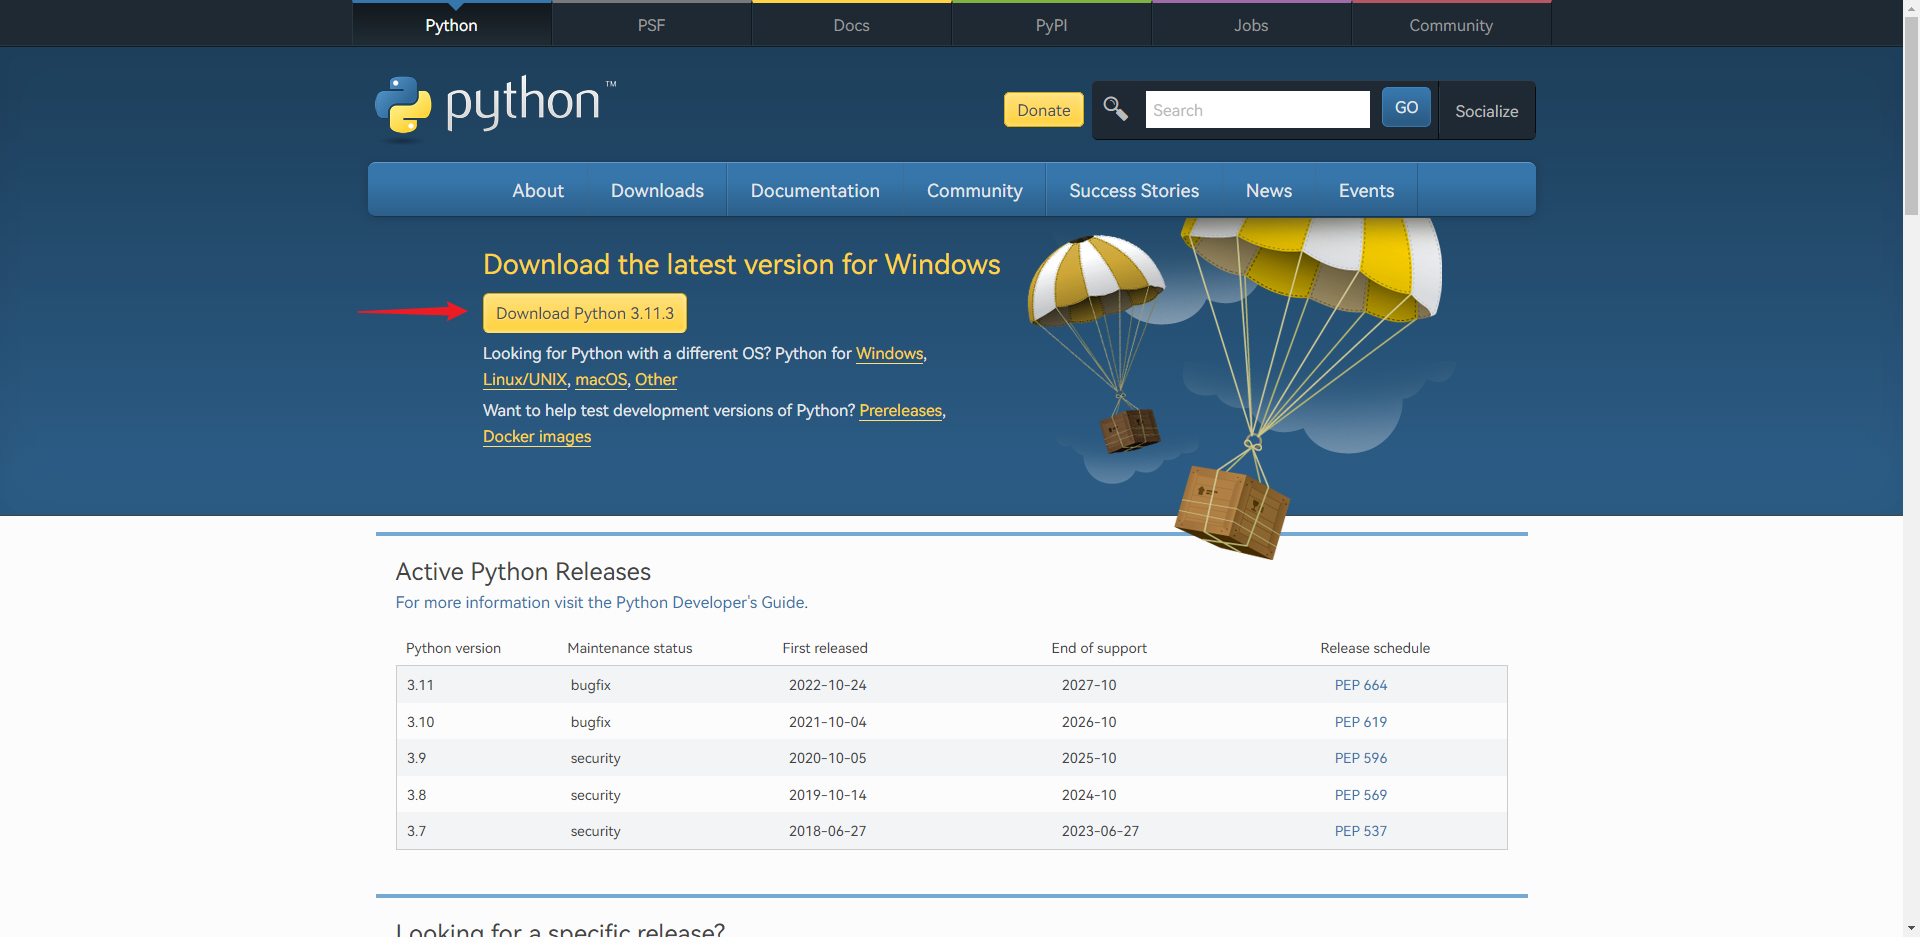The height and width of the screenshot is (937, 1920).
Task: Click the 2023-06-27 end of support cell
Action: pyautogui.click(x=1100, y=831)
